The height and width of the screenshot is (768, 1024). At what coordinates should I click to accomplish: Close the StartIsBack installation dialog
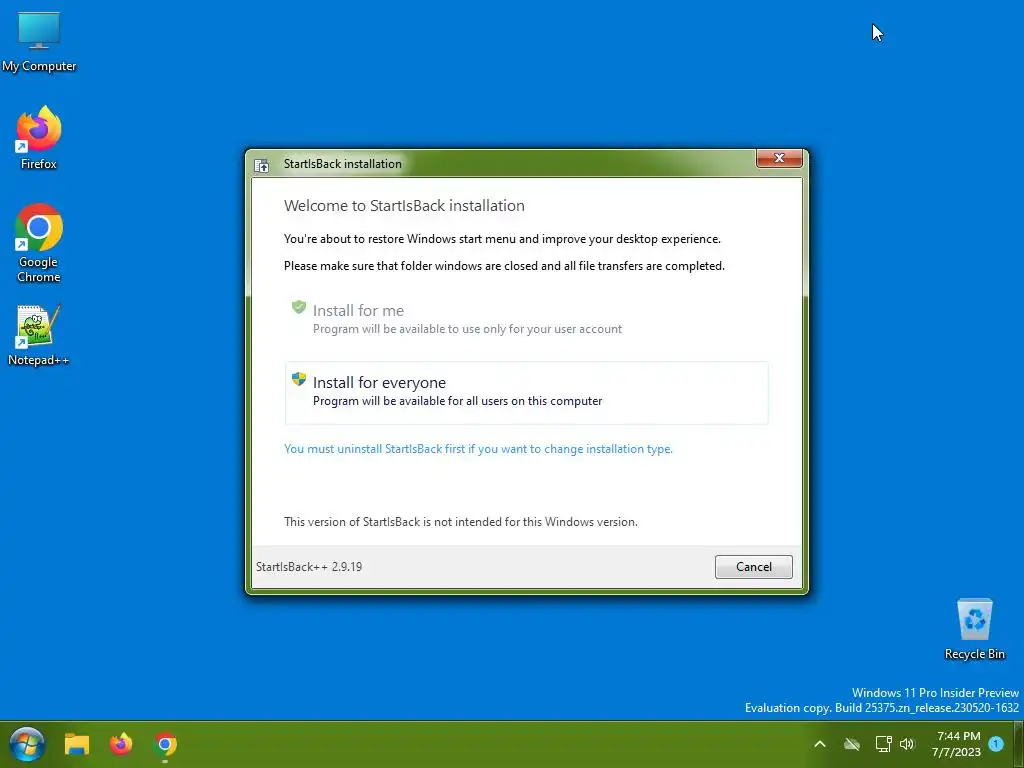click(x=779, y=158)
